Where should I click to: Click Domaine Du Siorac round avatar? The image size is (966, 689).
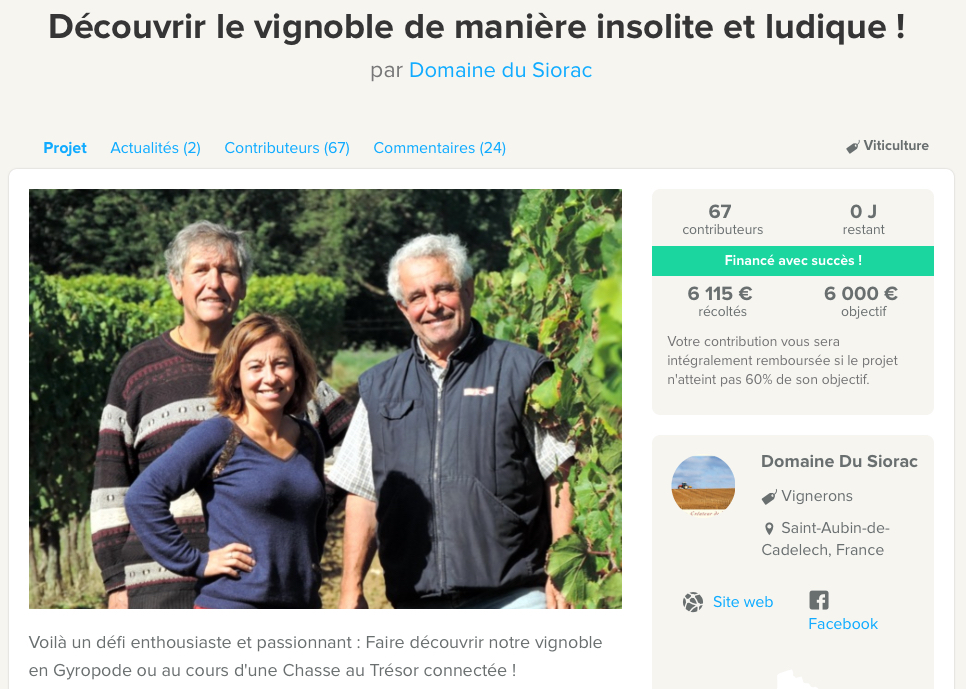[703, 486]
